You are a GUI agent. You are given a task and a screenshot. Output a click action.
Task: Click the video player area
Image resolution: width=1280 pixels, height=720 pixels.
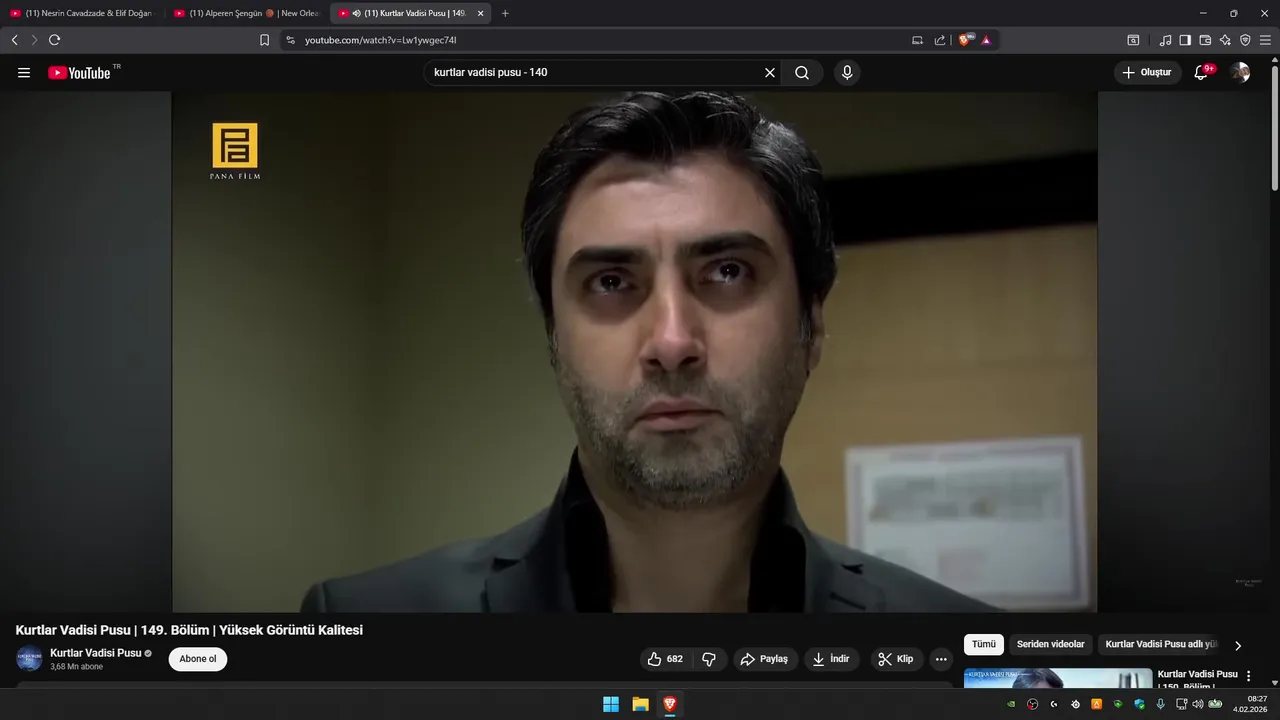[x=634, y=352]
